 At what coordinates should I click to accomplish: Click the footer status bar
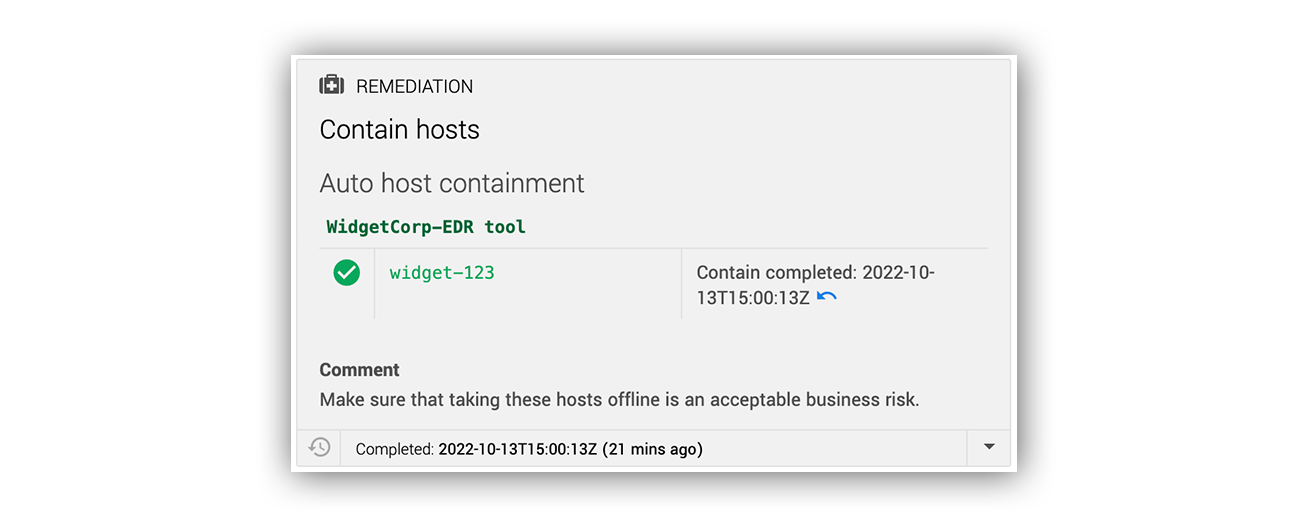coord(654,448)
